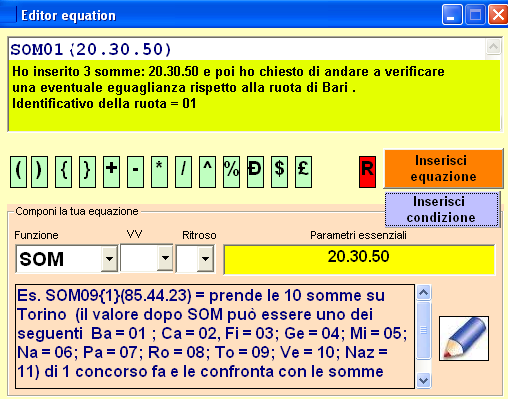Open the Funzione SOM dropdown
The image size is (508, 399).
pos(109,259)
